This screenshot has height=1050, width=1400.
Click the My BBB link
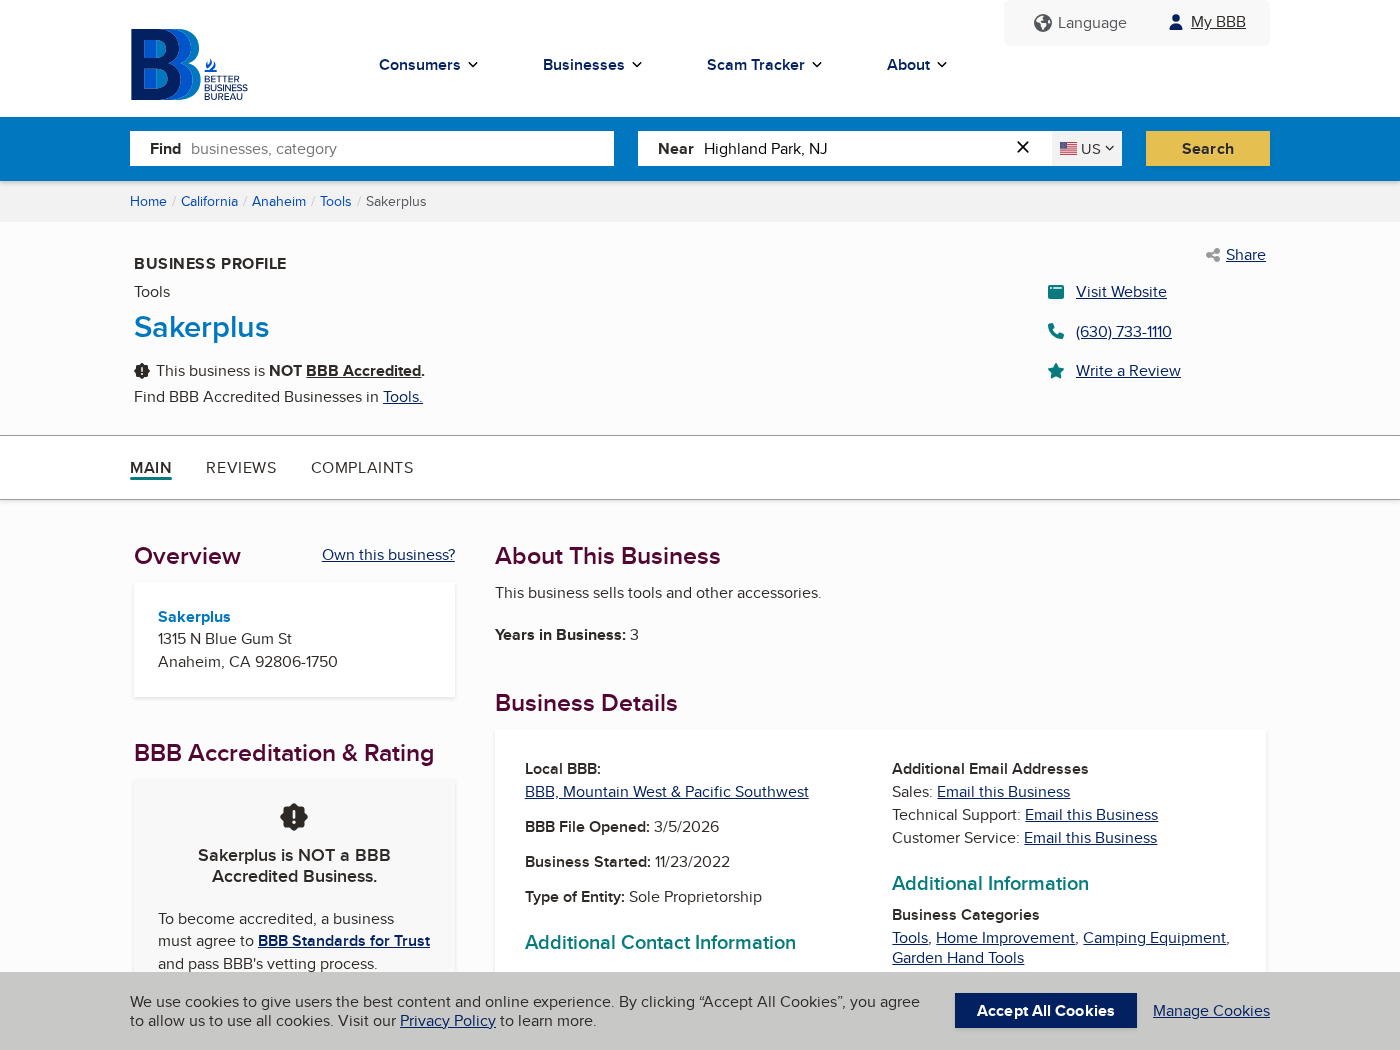point(1218,22)
